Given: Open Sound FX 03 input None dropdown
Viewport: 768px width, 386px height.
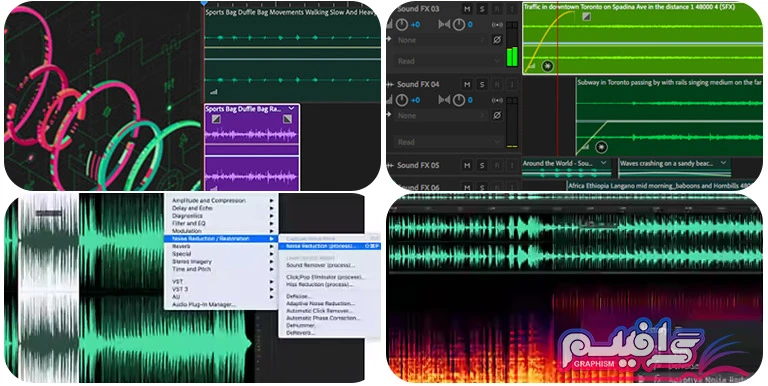Looking at the screenshot, I should [x=440, y=40].
